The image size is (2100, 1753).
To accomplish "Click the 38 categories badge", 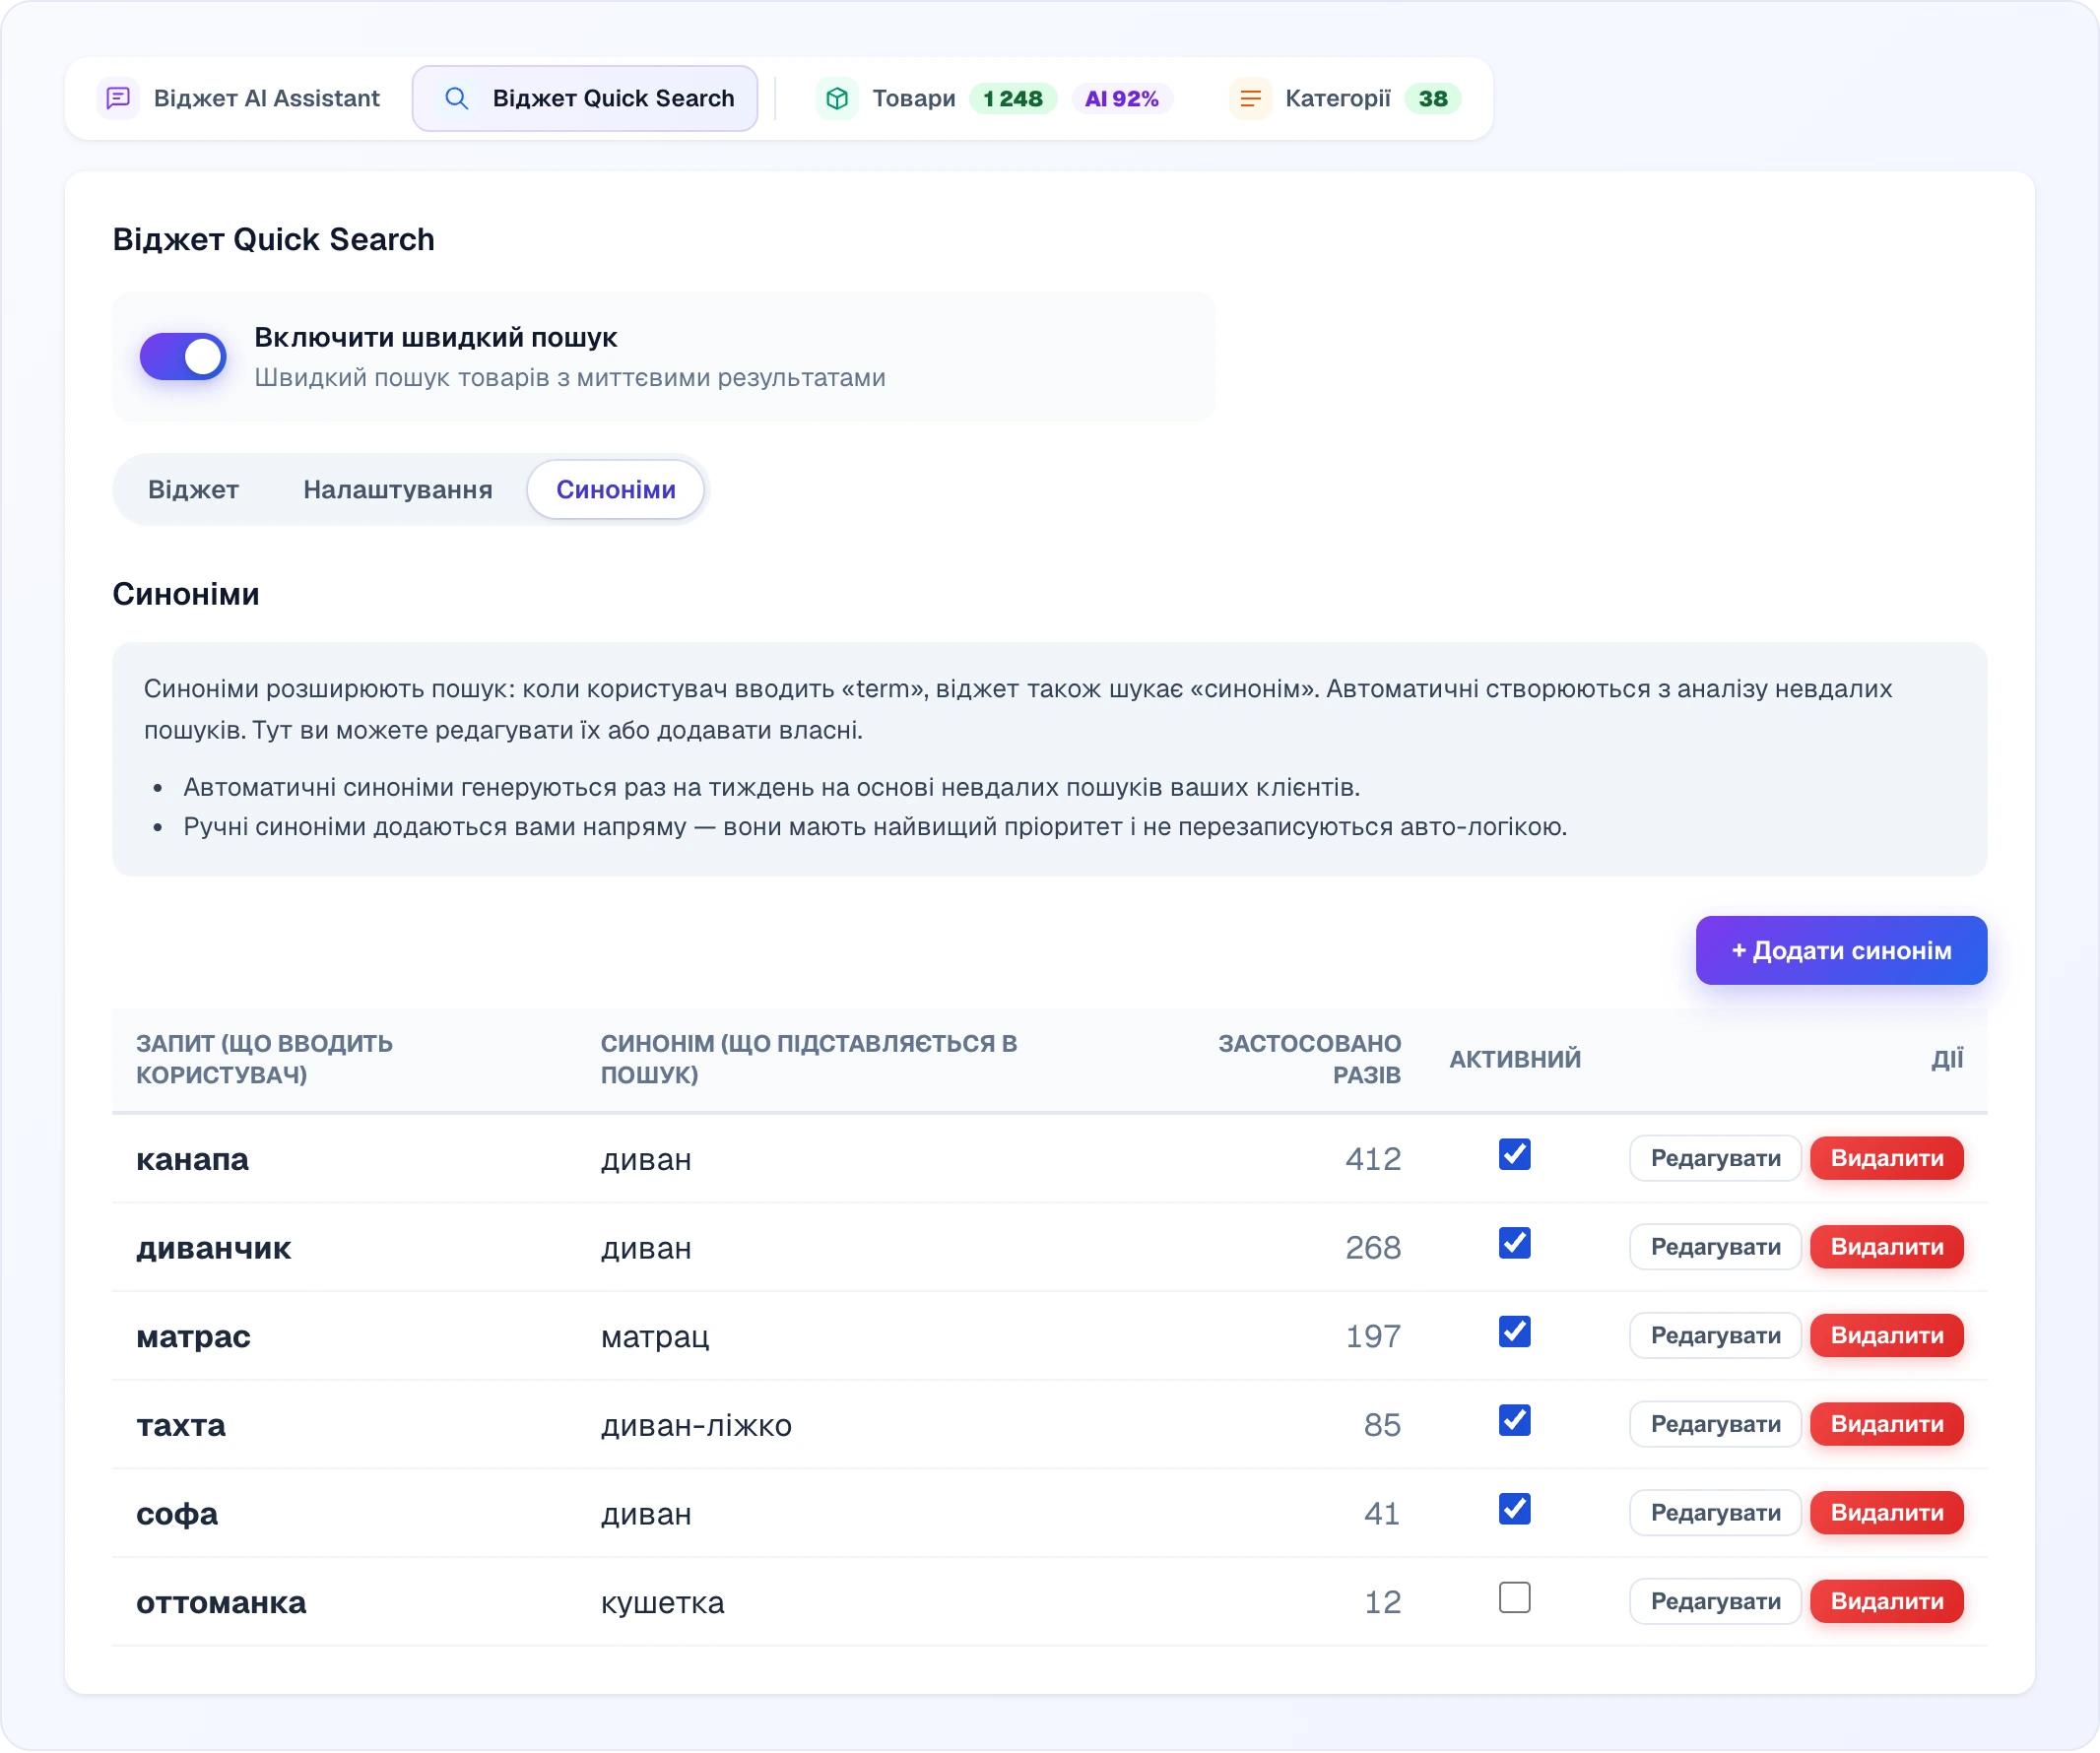I will pyautogui.click(x=1433, y=98).
